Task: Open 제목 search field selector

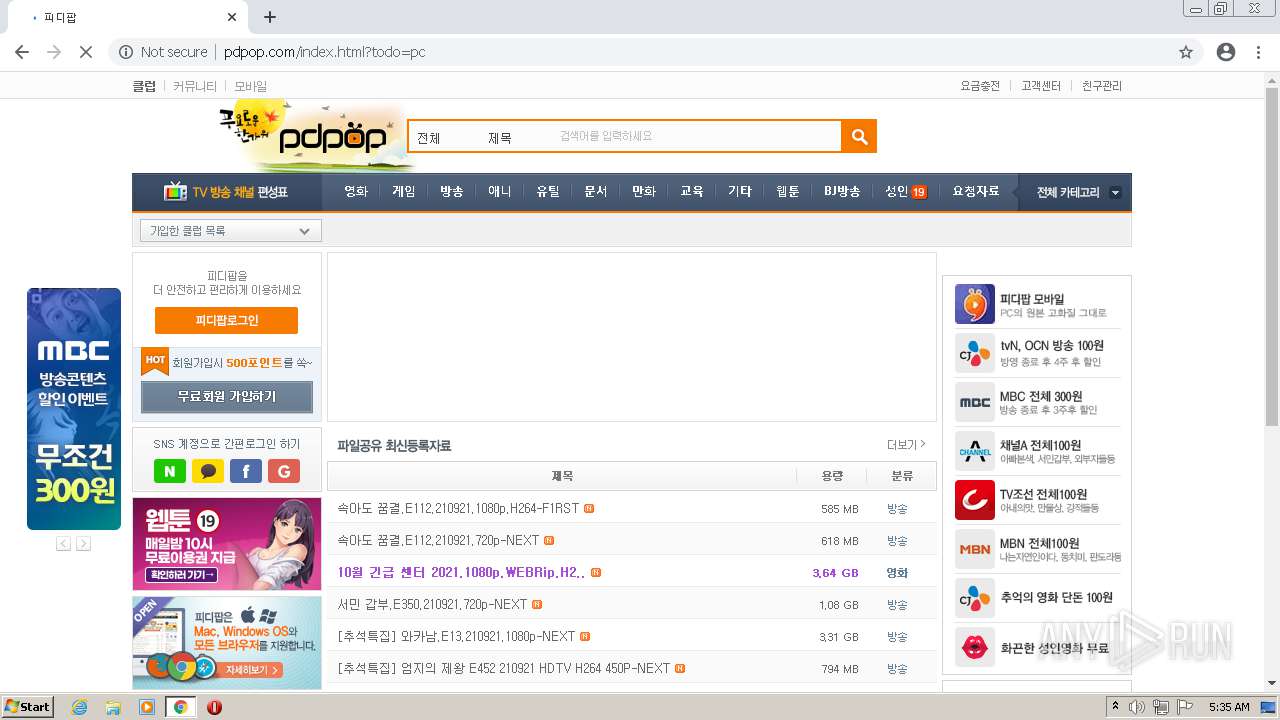Action: (x=500, y=138)
